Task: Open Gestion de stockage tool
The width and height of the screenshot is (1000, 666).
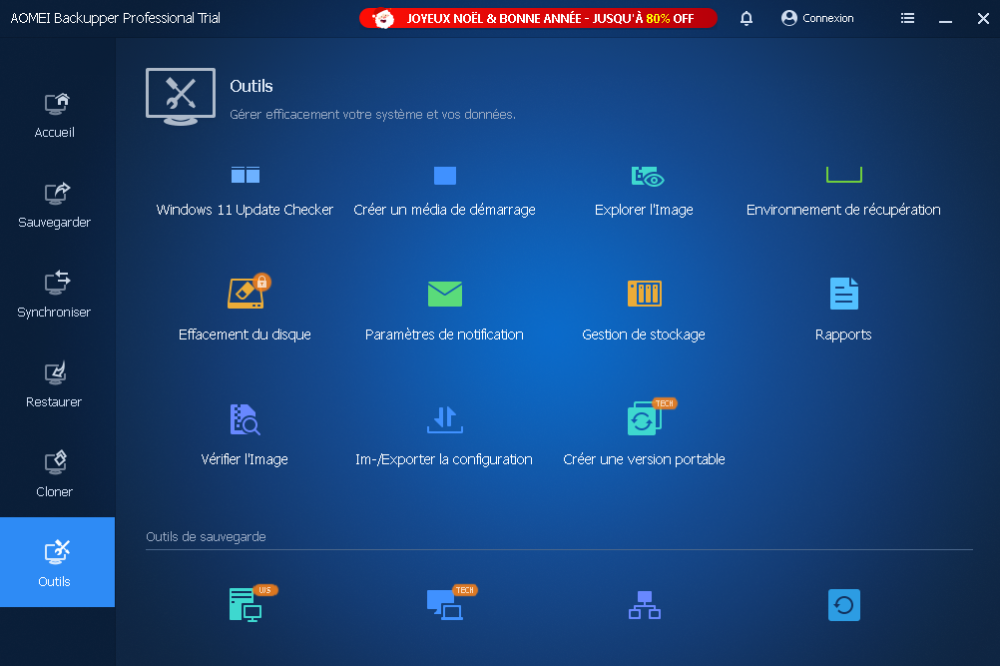Action: coord(644,294)
